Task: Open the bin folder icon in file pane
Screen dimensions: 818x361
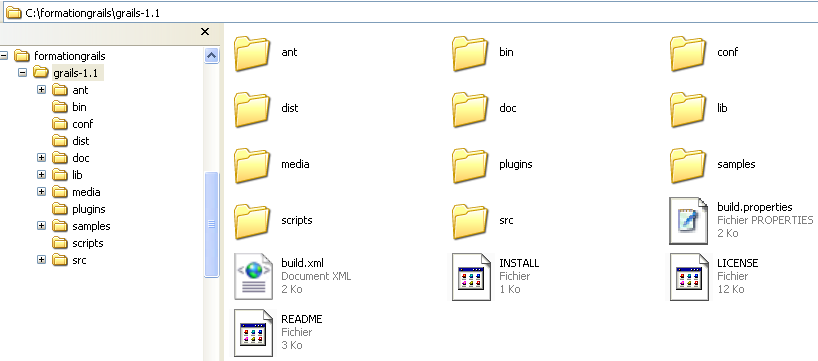Action: 470,53
